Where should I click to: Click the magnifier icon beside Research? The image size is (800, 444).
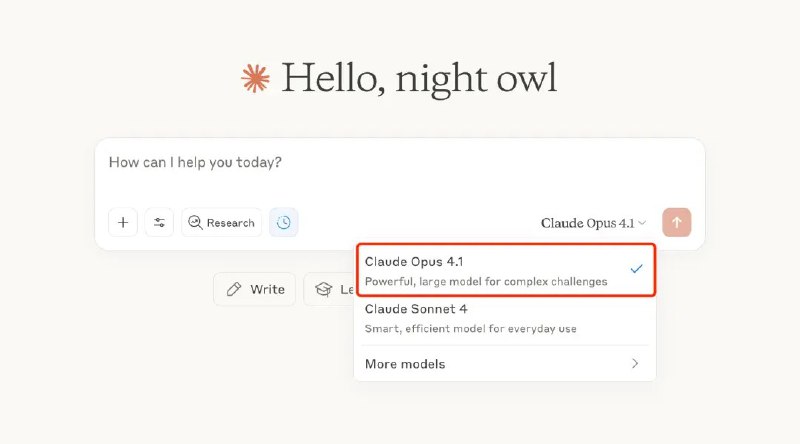[195, 223]
